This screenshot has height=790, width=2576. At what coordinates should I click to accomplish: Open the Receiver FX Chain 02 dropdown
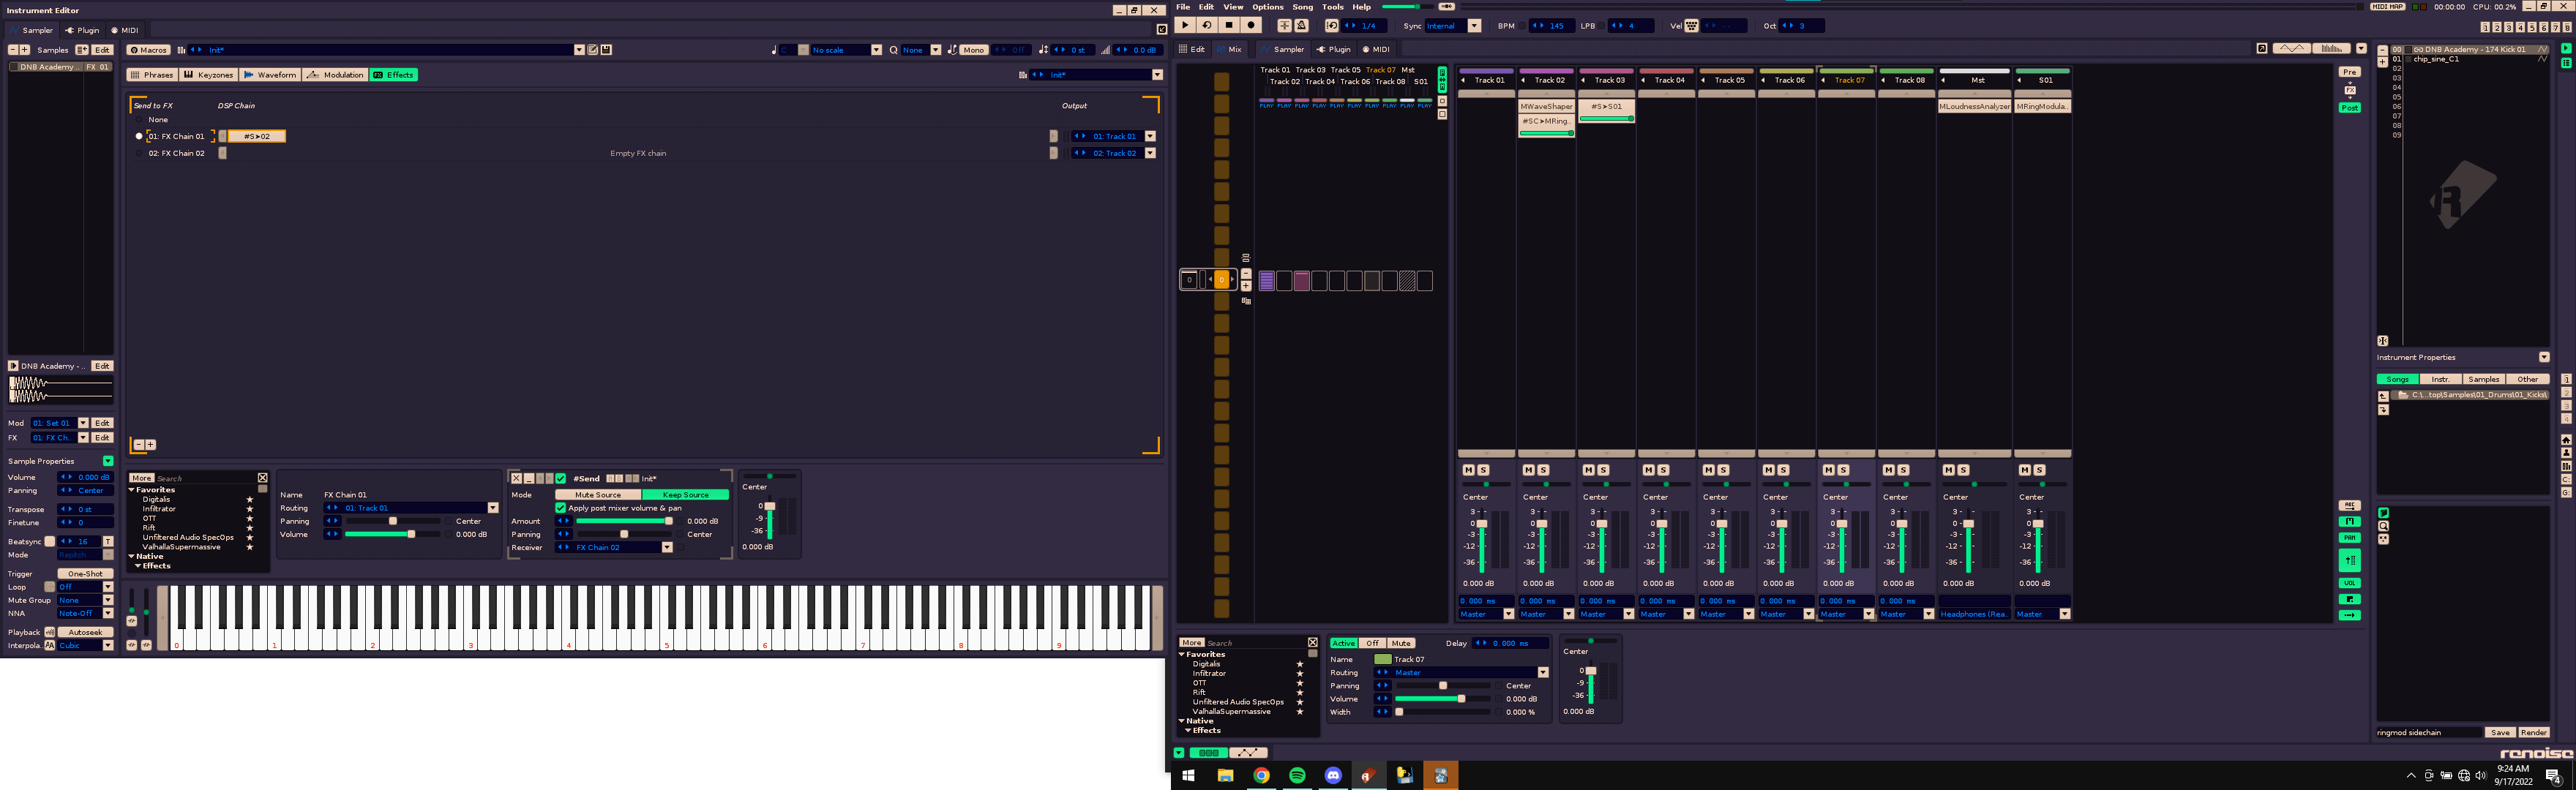667,548
